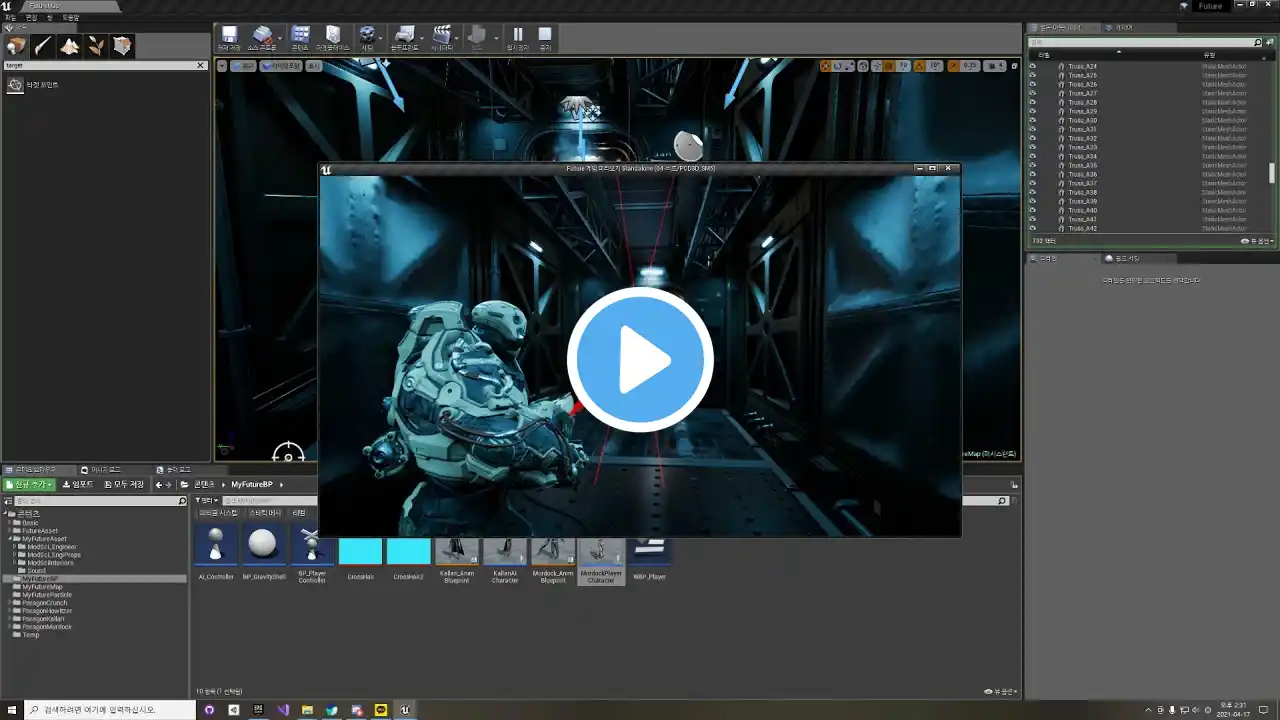This screenshot has height=720, width=1280.
Task: Stop the play session
Action: [x=545, y=38]
